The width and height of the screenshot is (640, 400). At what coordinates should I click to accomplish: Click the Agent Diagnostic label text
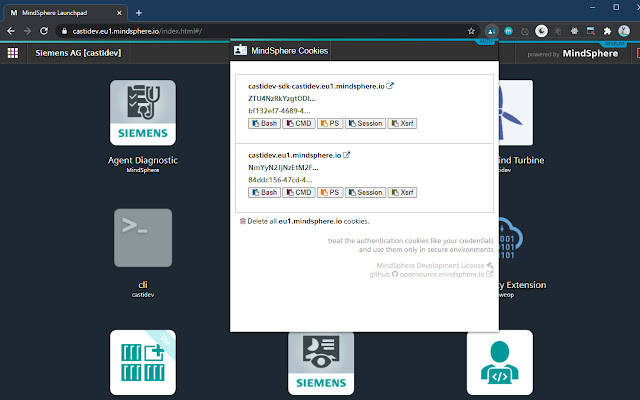143,160
